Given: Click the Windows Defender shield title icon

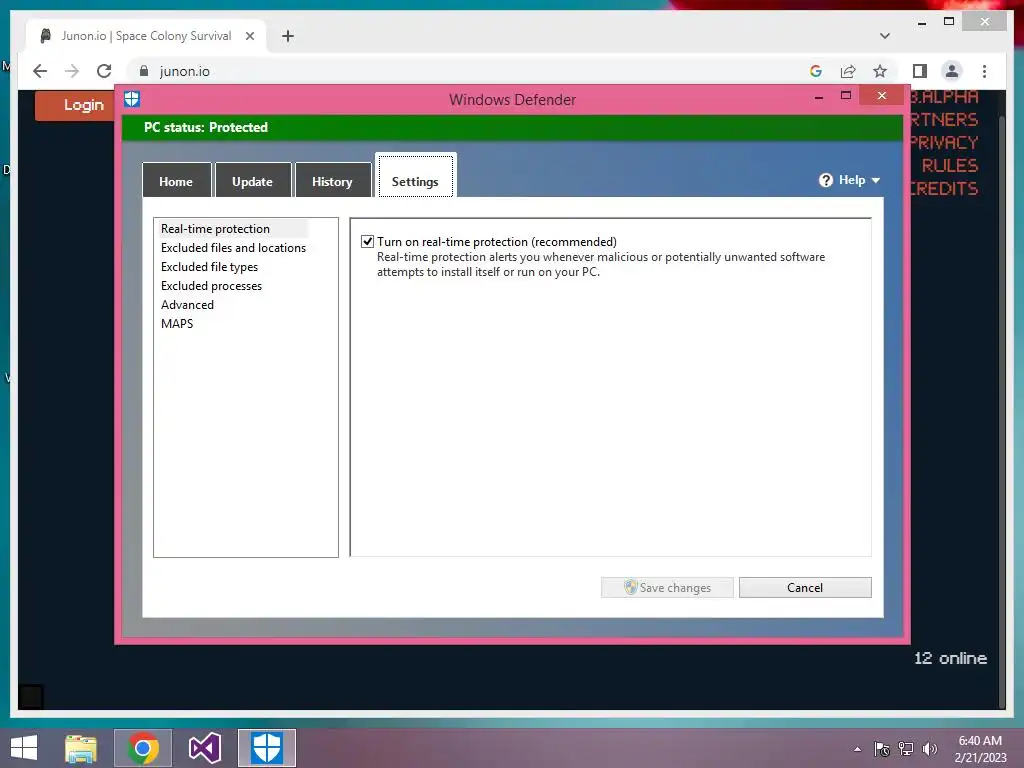Looking at the screenshot, I should pos(132,99).
